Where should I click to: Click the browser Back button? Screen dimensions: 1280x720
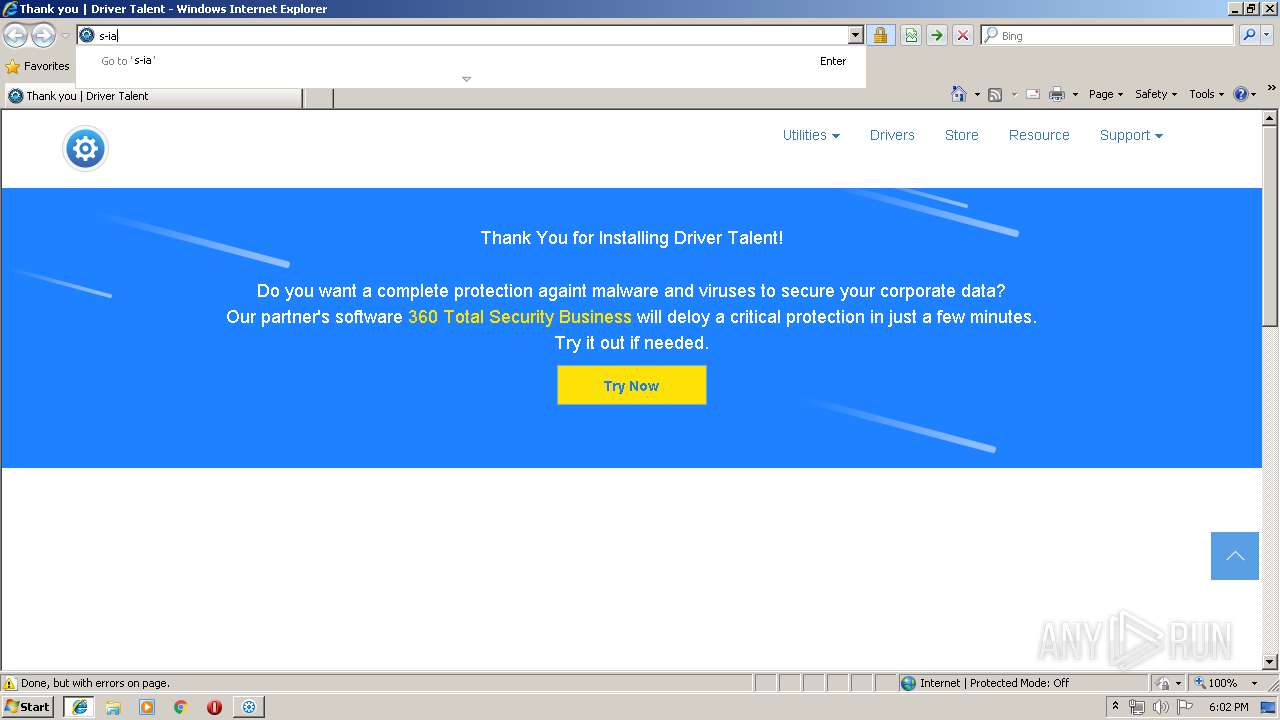(15, 36)
